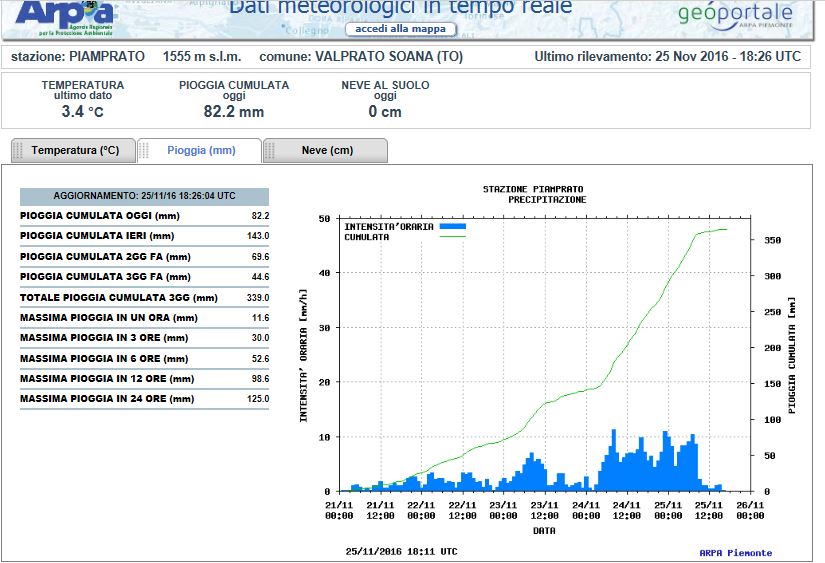Image resolution: width=825 pixels, height=563 pixels.
Task: Select the Pioggia (mm) tab
Action: [199, 150]
